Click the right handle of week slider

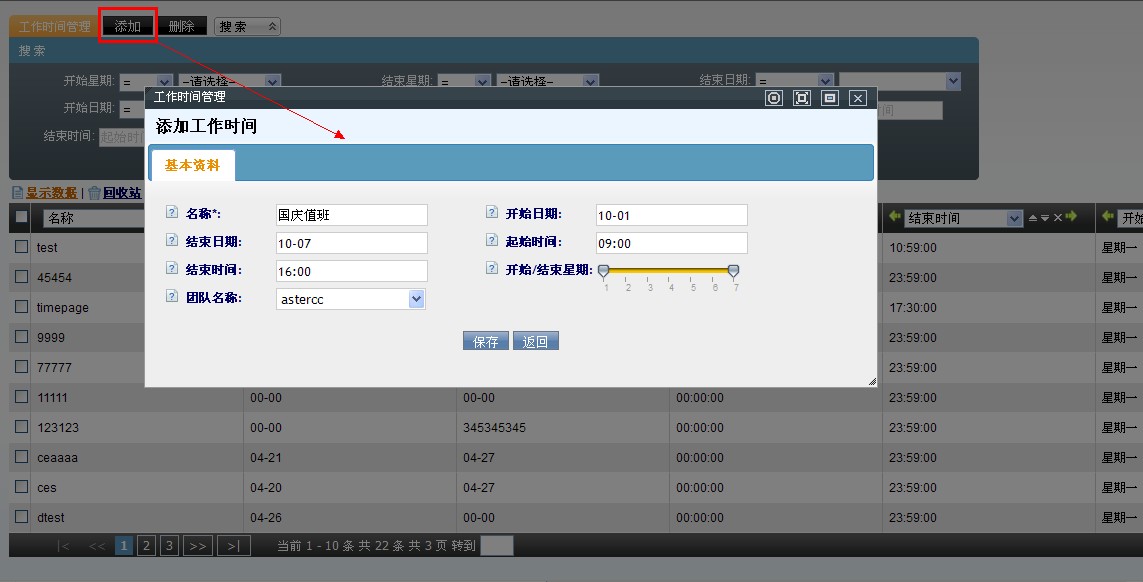pyautogui.click(x=733, y=271)
